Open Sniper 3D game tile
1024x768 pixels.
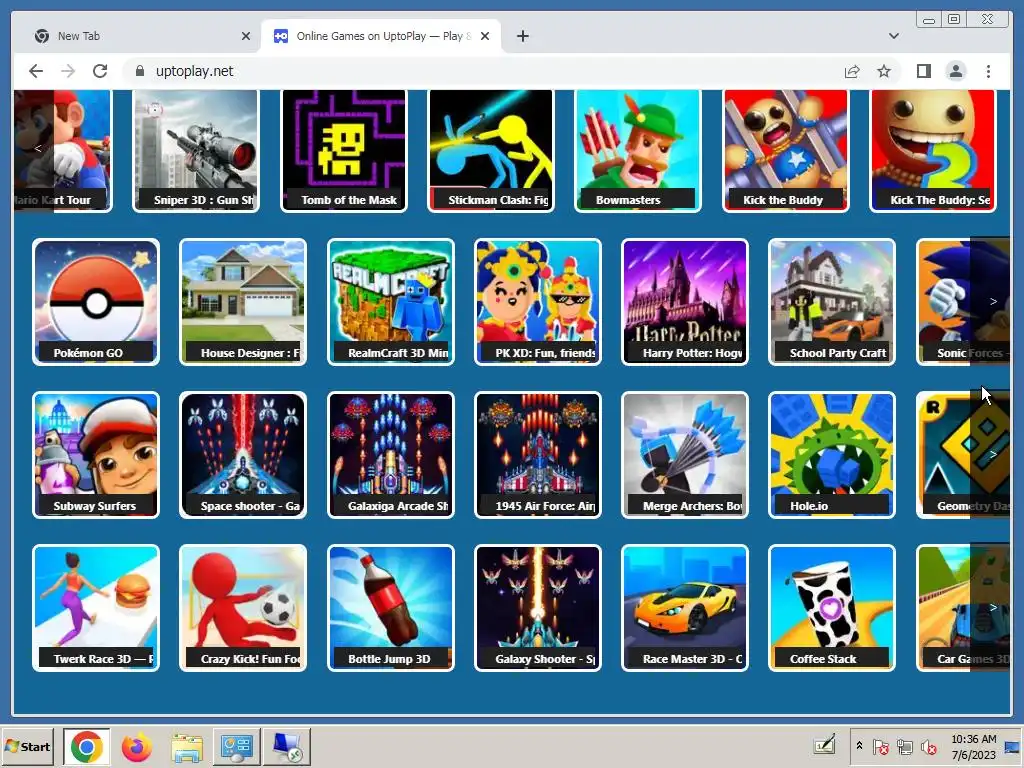click(x=196, y=150)
